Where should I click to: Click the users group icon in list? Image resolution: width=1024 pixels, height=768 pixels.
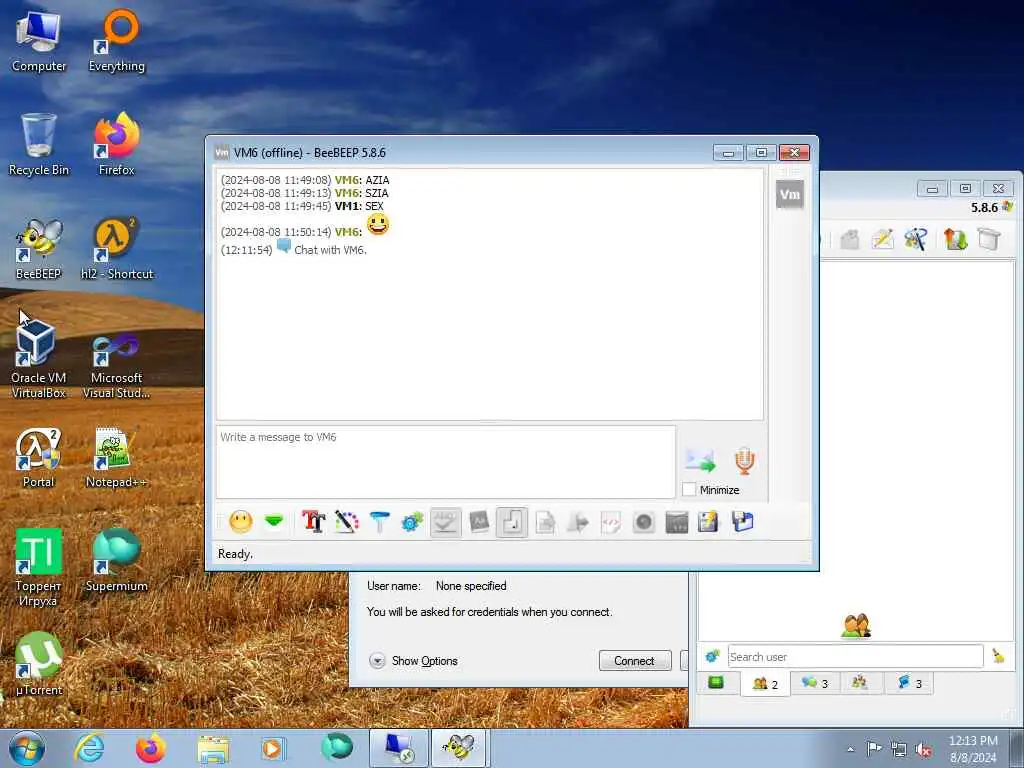[856, 626]
